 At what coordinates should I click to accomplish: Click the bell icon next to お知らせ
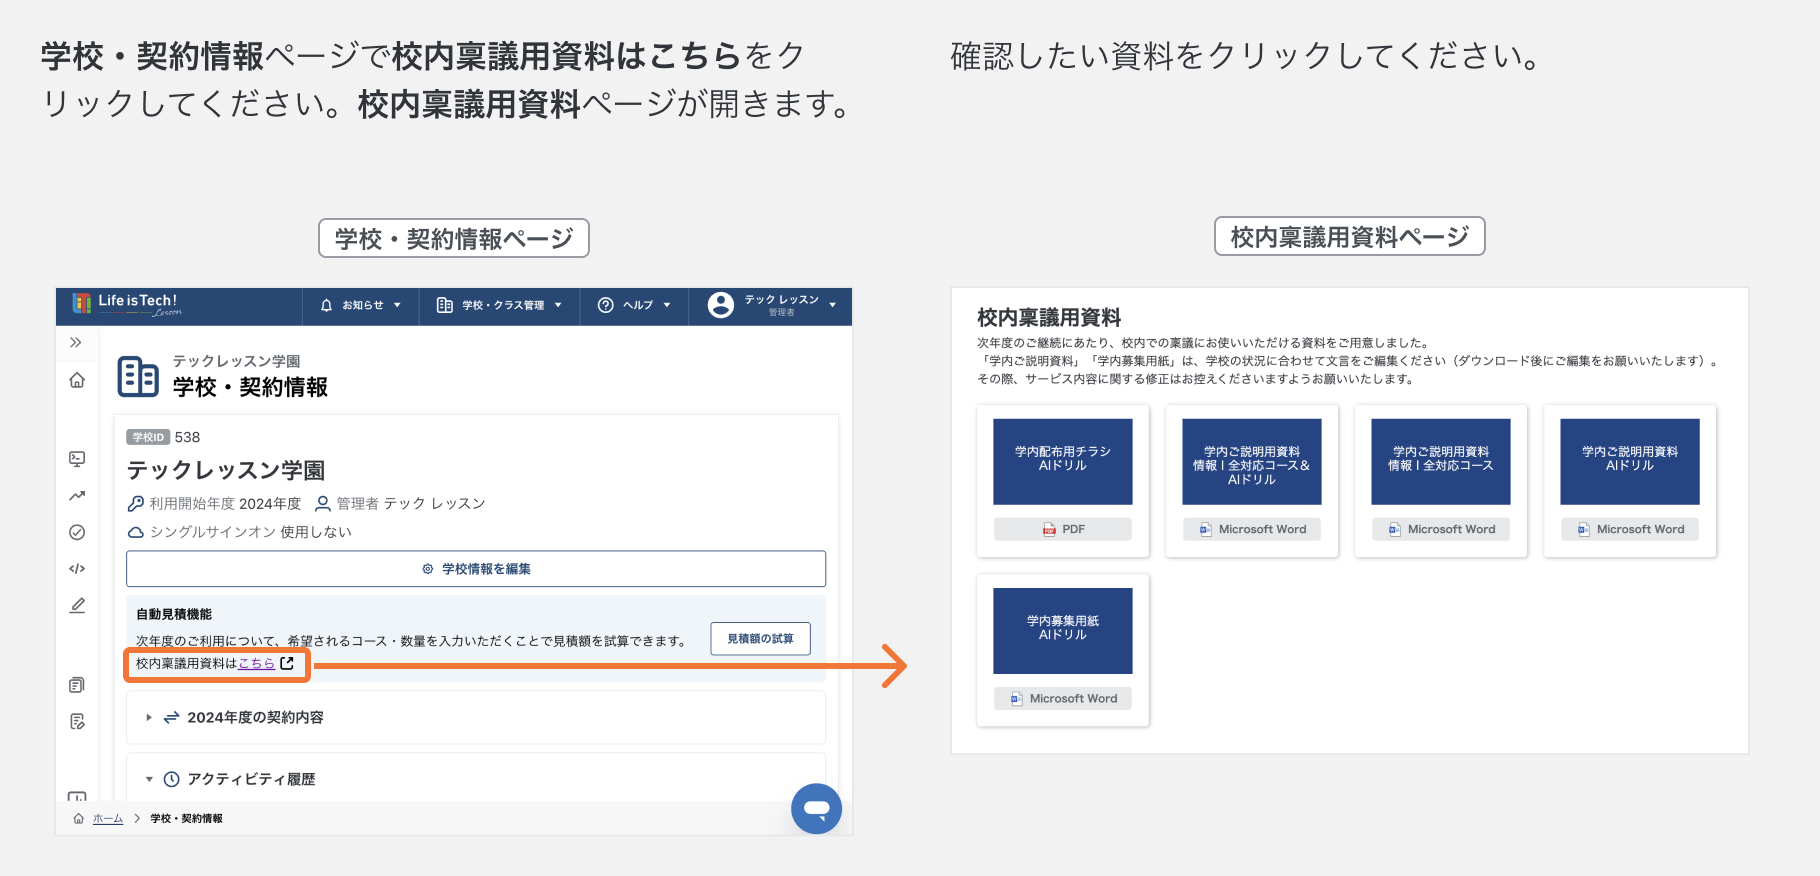pyautogui.click(x=326, y=305)
